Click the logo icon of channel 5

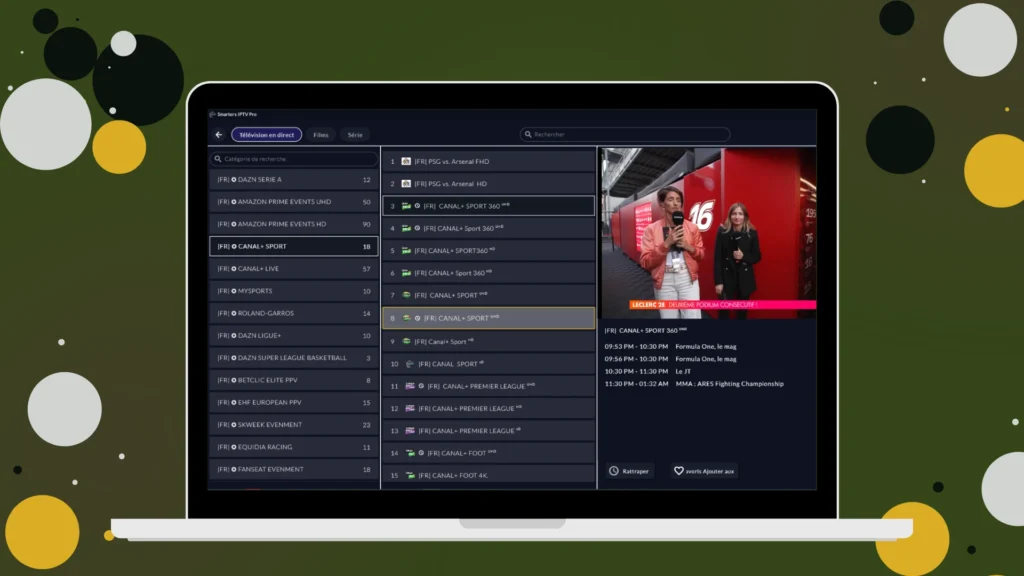click(406, 250)
